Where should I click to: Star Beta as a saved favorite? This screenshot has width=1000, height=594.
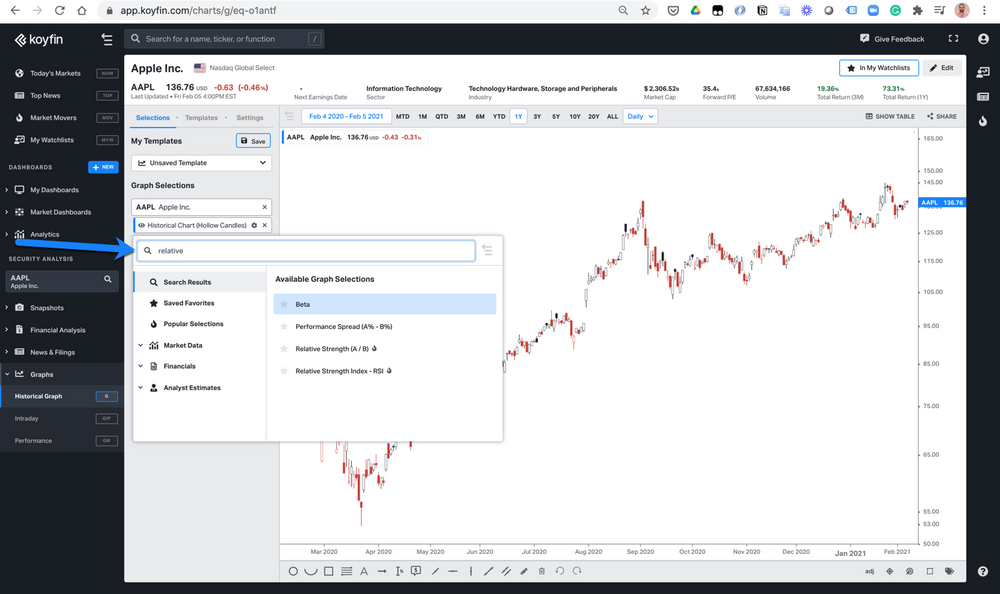coord(285,304)
